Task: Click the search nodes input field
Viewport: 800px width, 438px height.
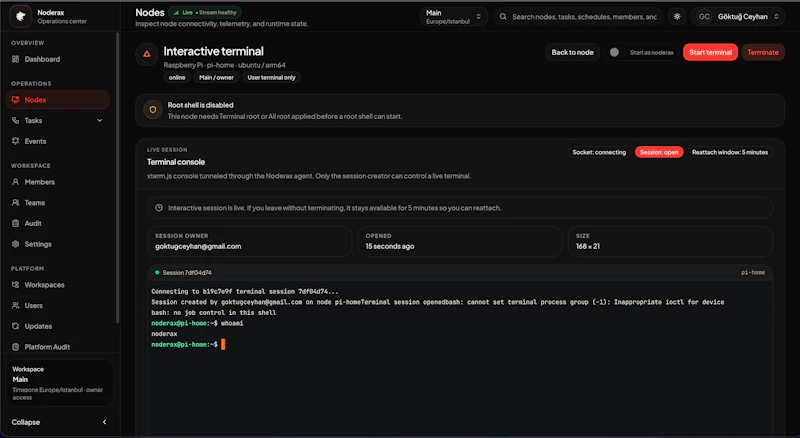Action: (578, 16)
